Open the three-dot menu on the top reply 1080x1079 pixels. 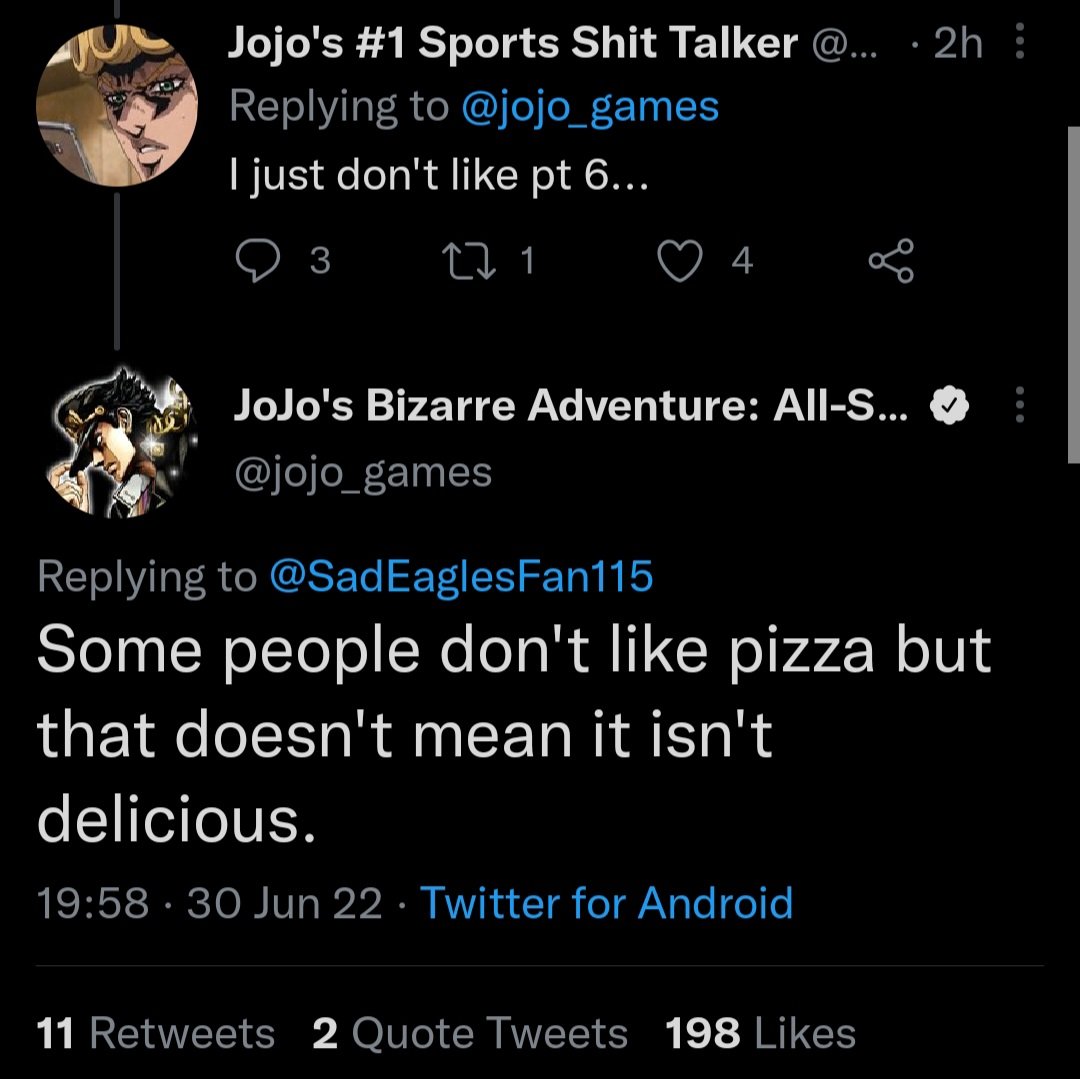pyautogui.click(x=1021, y=41)
